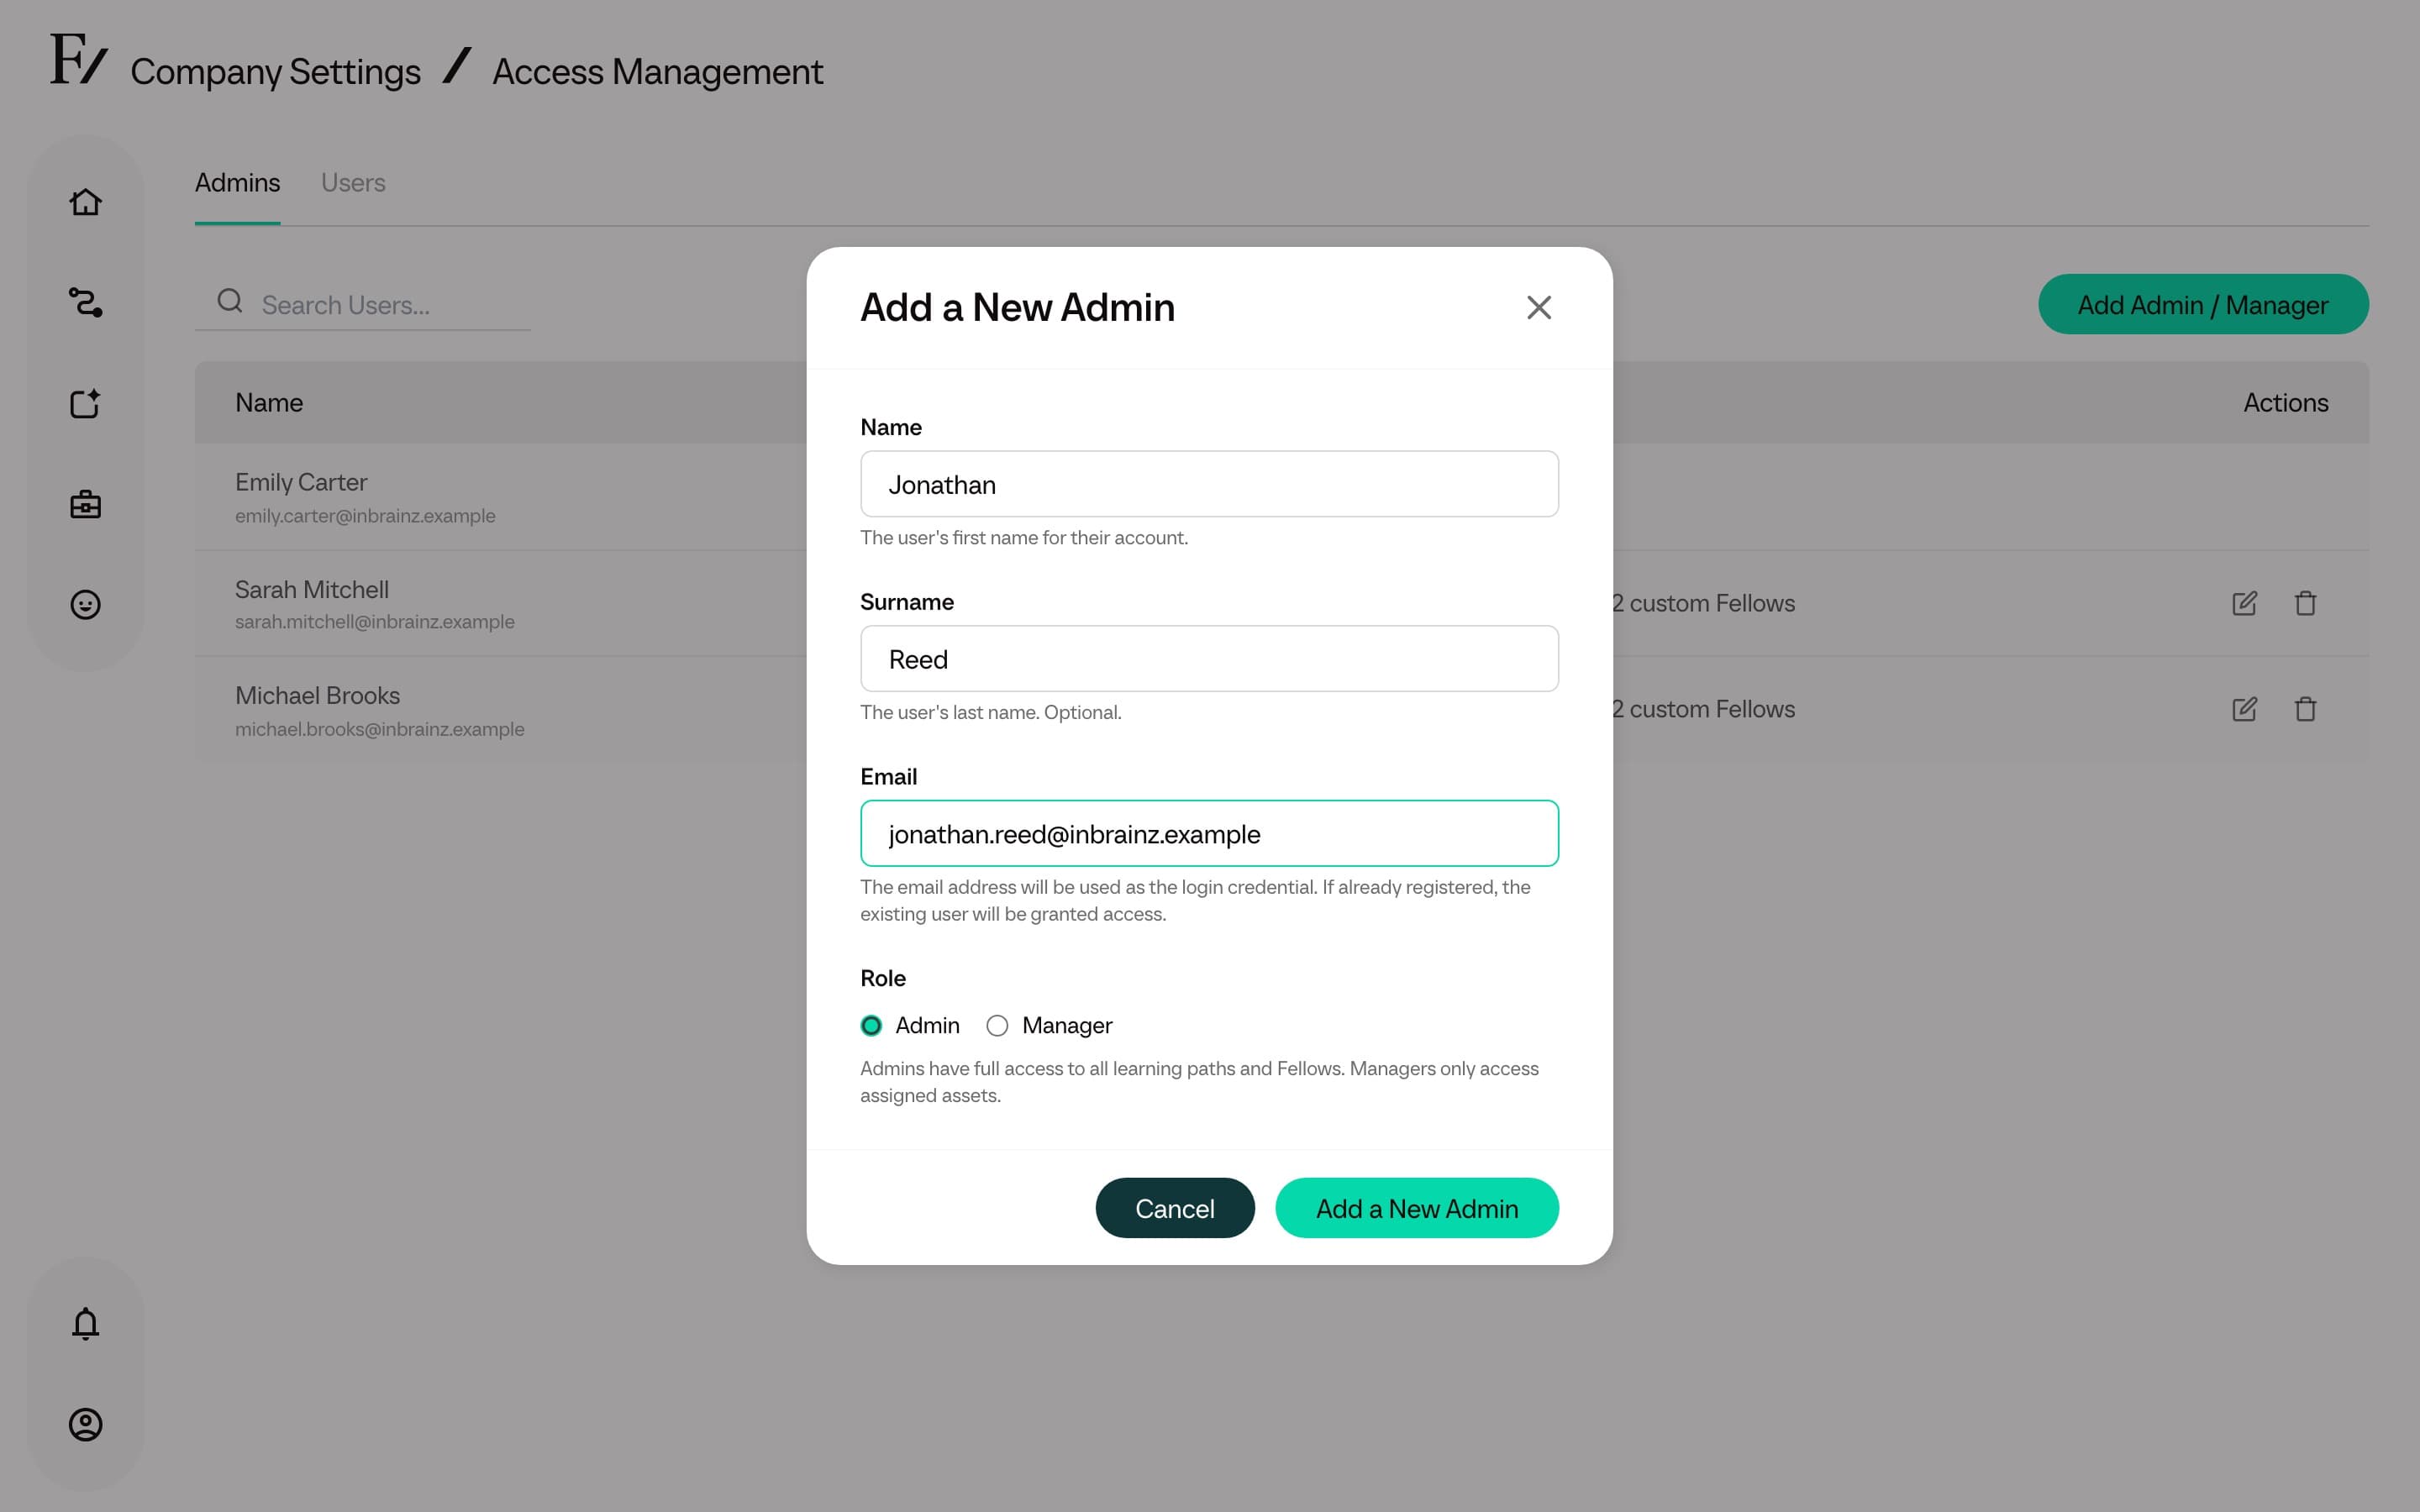Image resolution: width=2420 pixels, height=1512 pixels.
Task: Click the Name column header
Action: (x=269, y=402)
